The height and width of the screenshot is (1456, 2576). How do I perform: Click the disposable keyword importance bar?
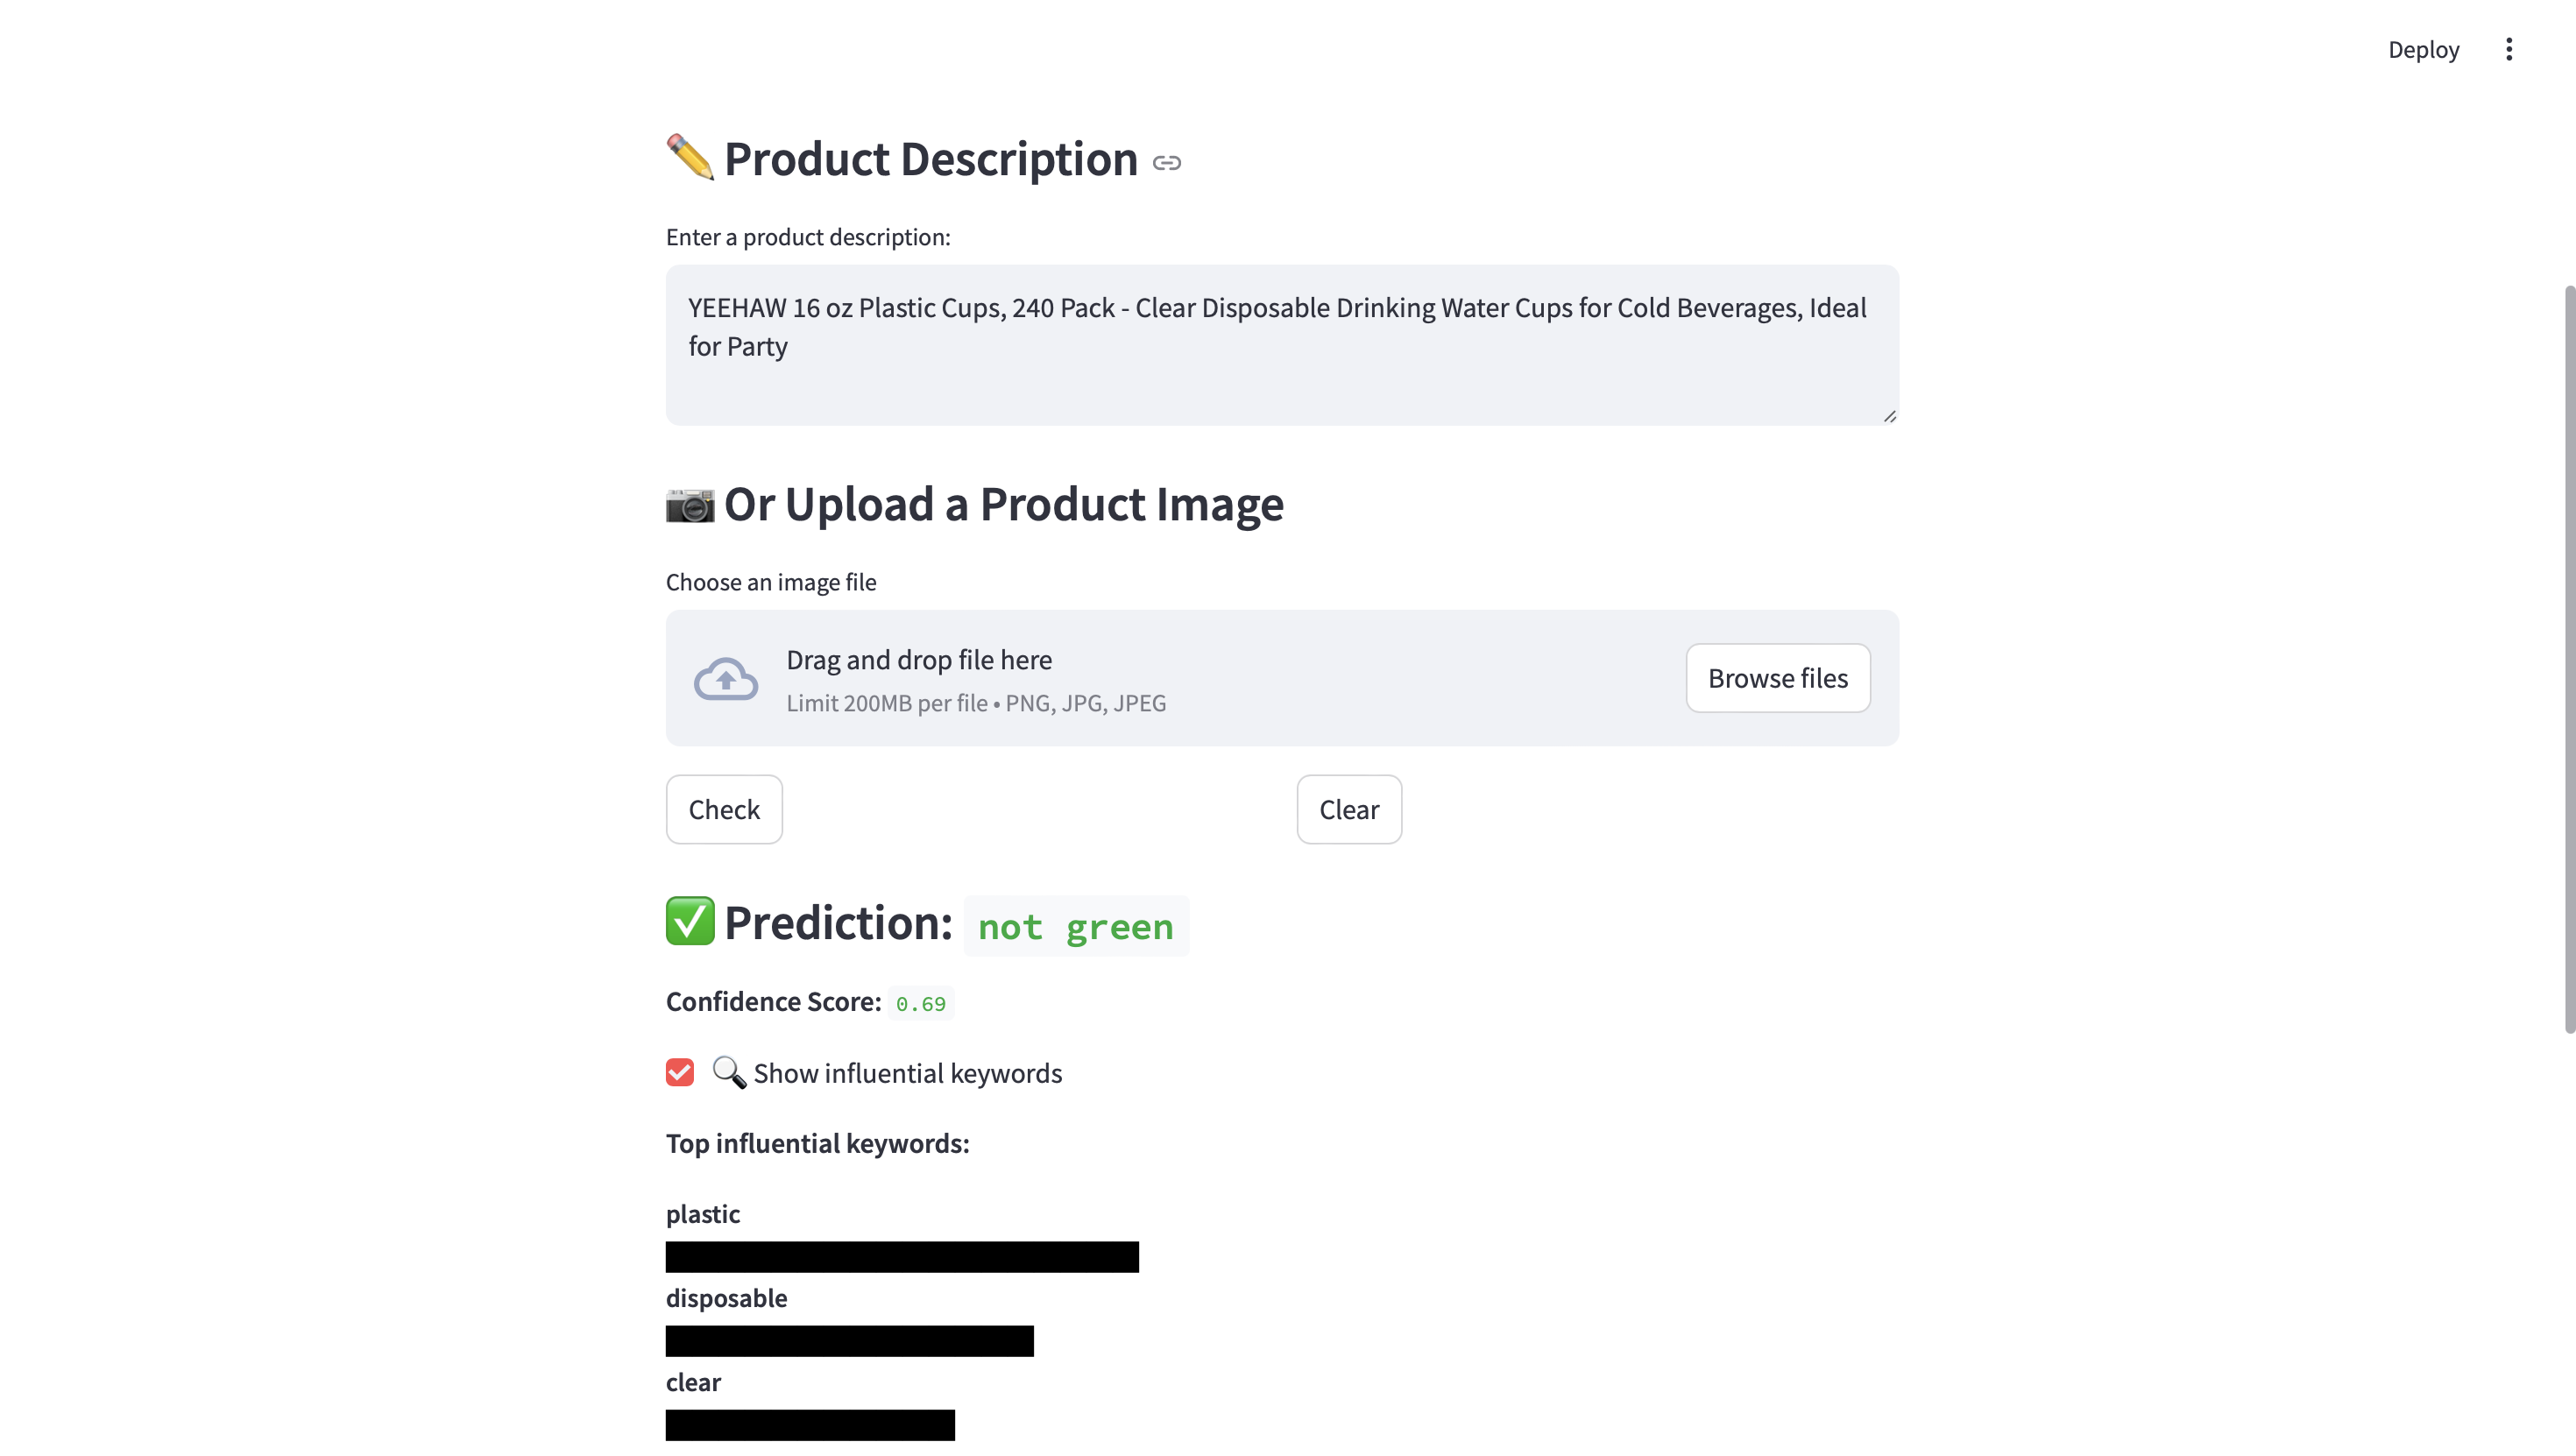[x=849, y=1341]
